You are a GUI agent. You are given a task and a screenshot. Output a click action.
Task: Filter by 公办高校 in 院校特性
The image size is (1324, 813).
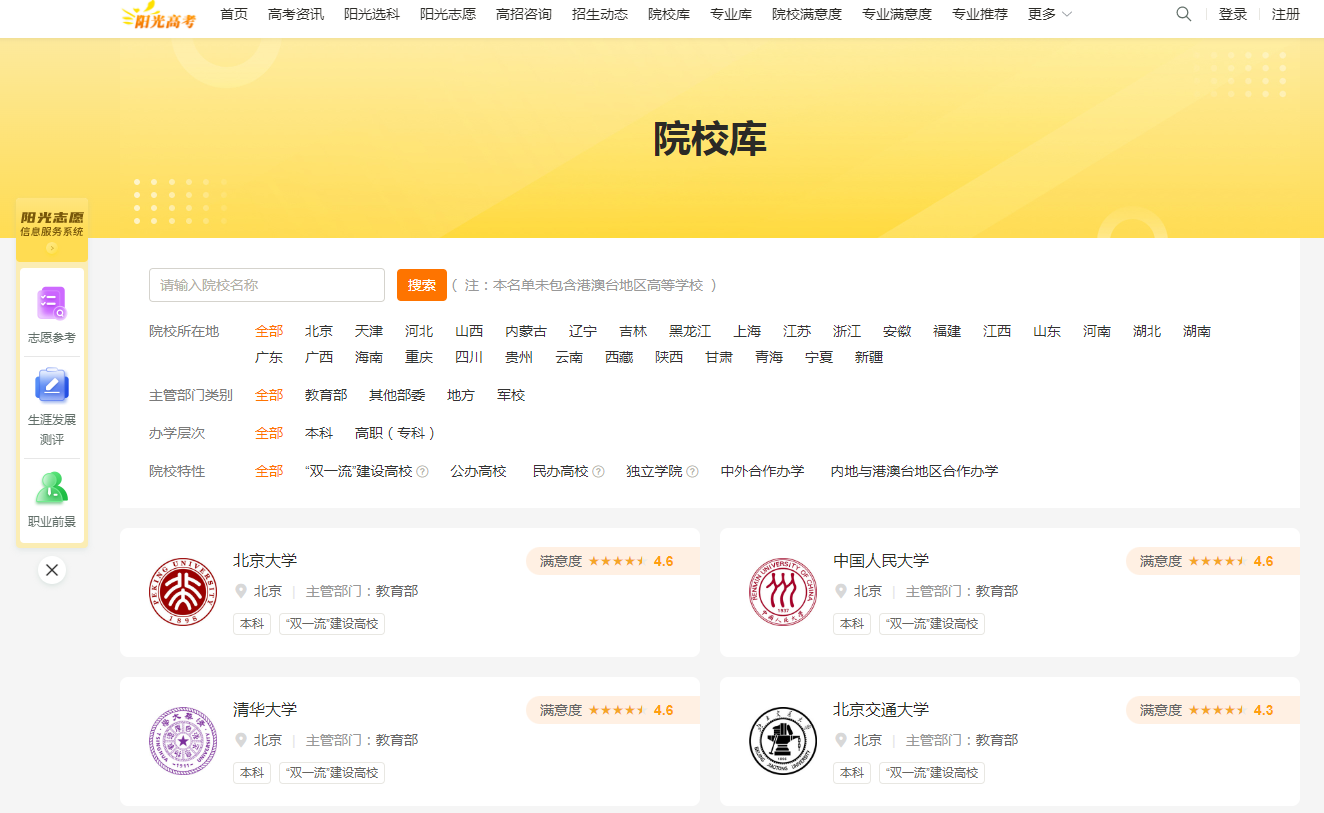pos(478,471)
